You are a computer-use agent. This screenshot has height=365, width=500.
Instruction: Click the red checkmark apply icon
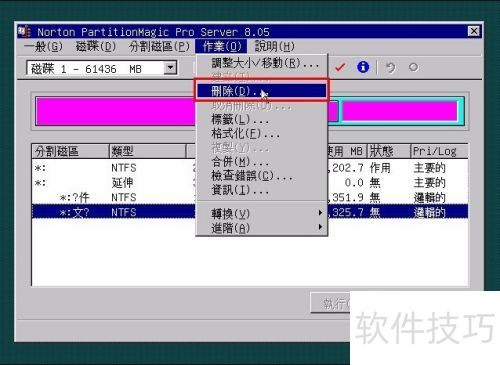[x=340, y=67]
